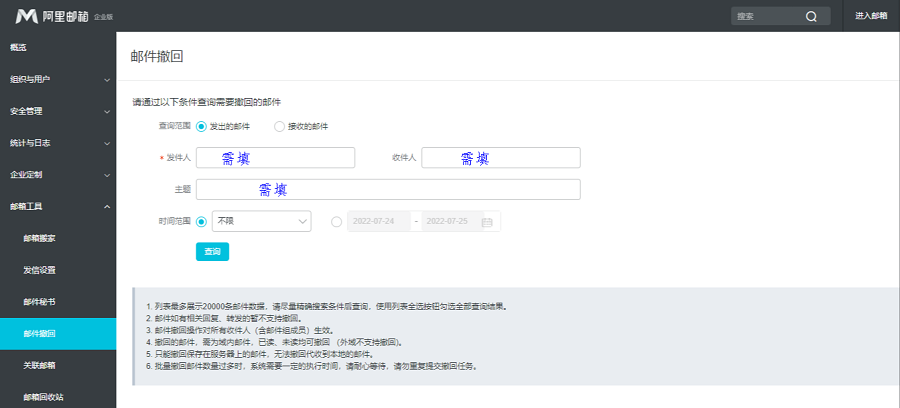Collapse 邮箱工具 sidebar section
This screenshot has height=408, width=900.
tap(58, 207)
